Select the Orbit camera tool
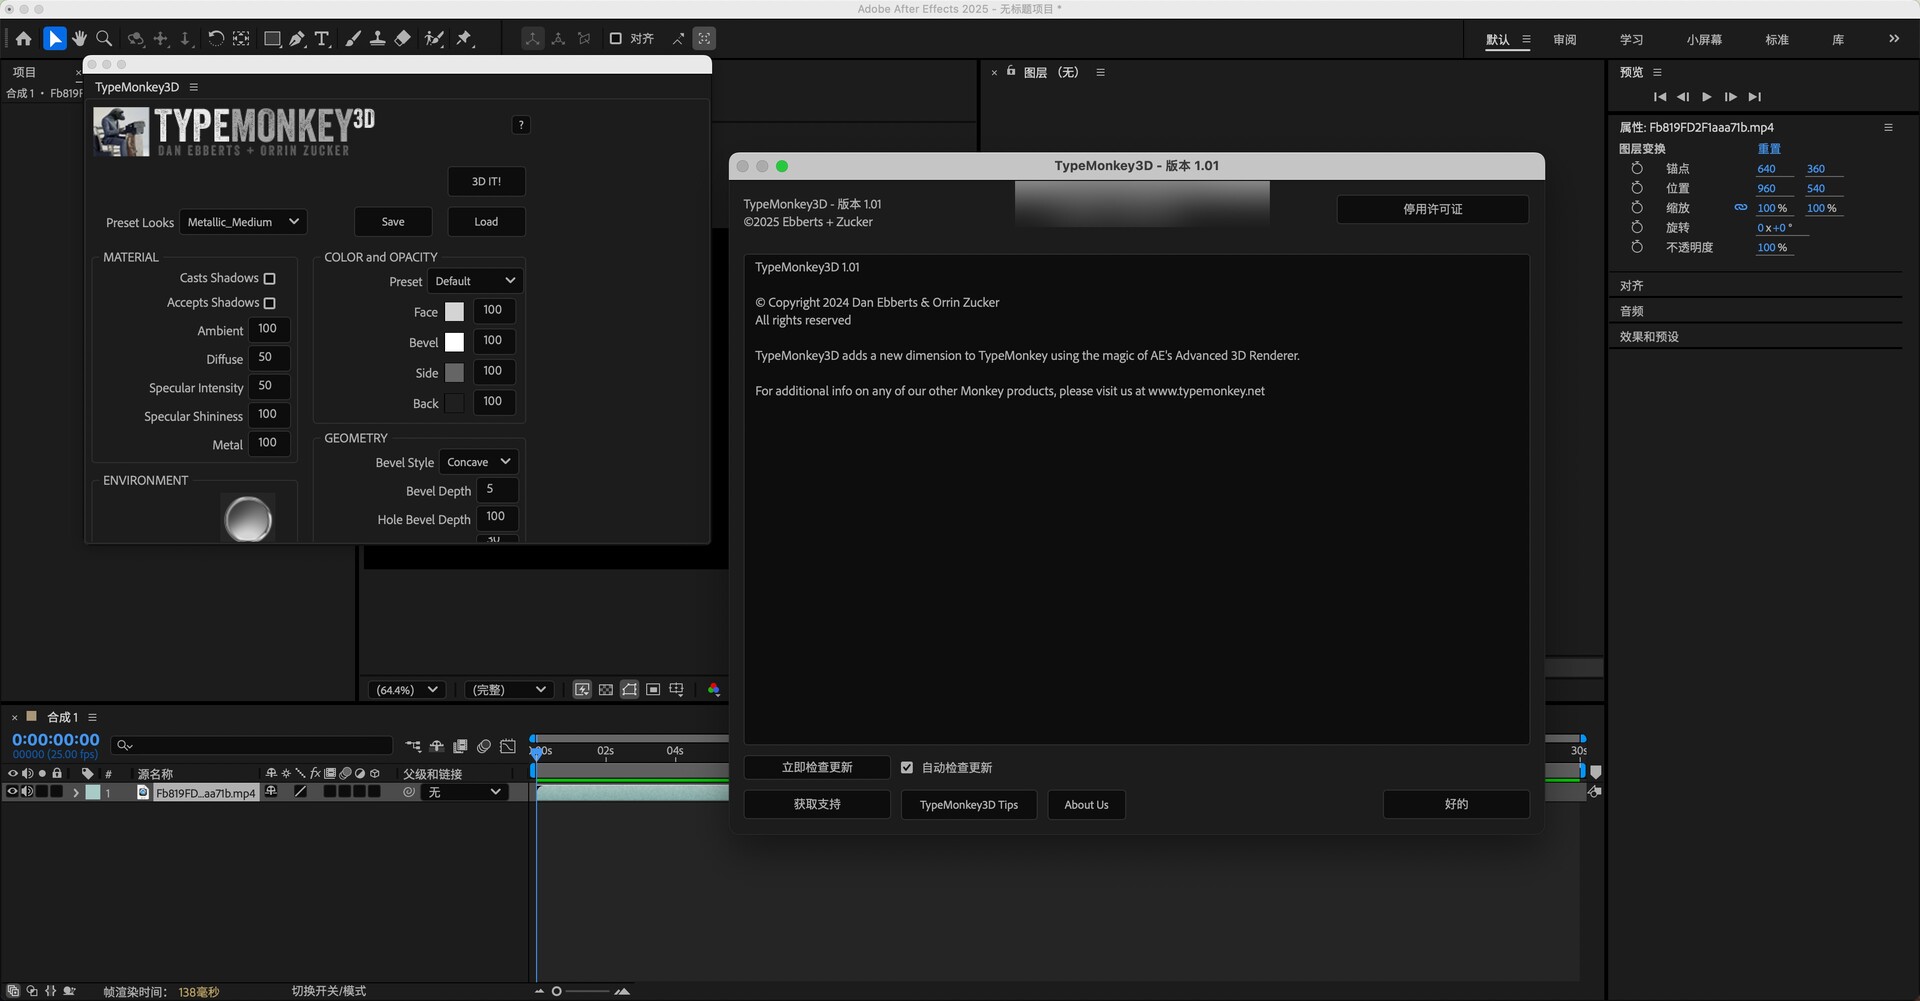This screenshot has height=1001, width=1920. coord(135,39)
